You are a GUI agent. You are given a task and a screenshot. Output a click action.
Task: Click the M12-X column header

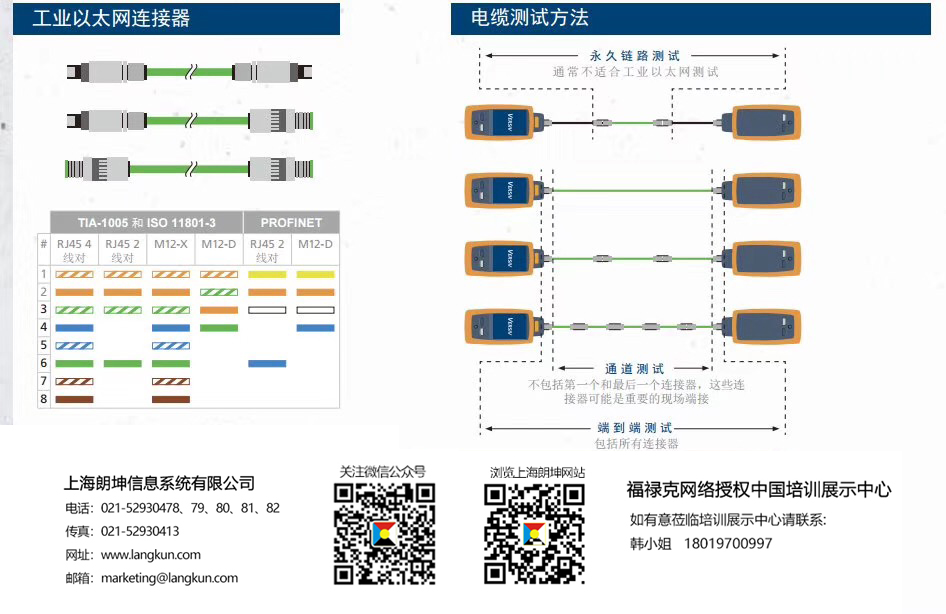click(x=170, y=245)
